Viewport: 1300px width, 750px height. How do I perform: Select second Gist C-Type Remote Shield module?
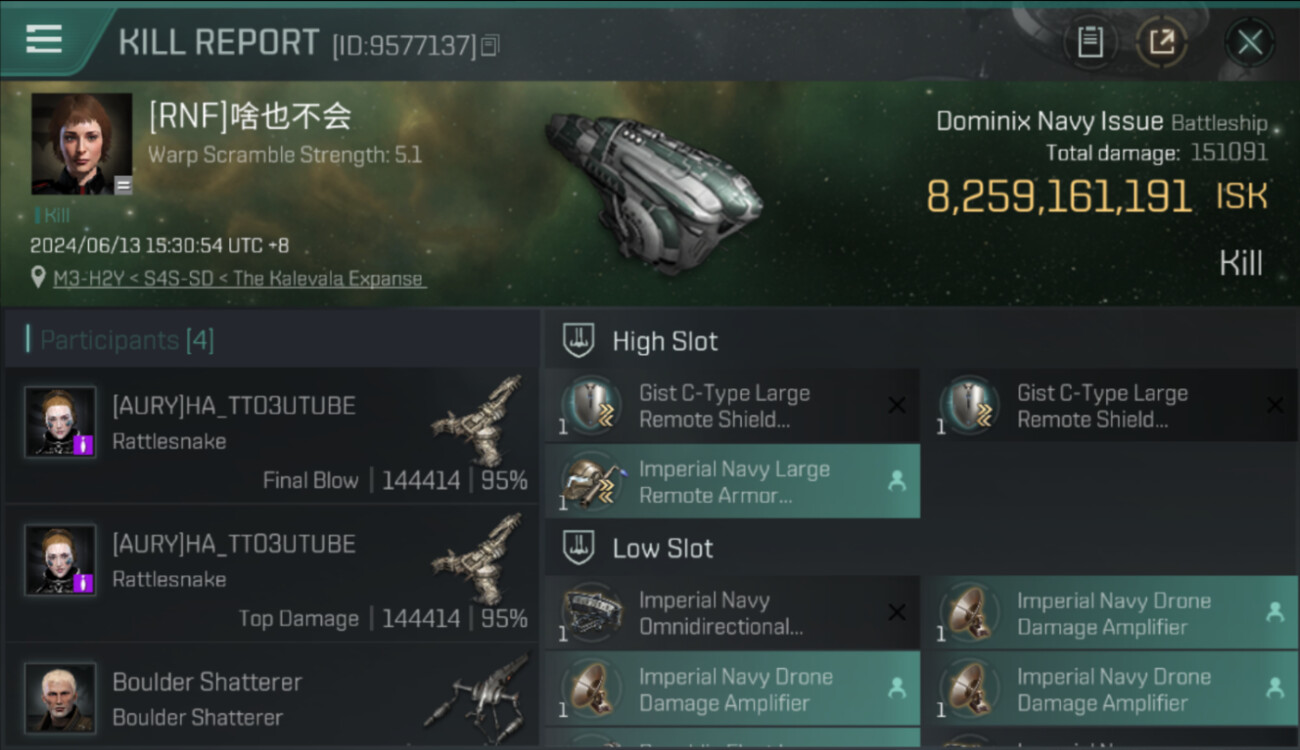coord(1109,406)
